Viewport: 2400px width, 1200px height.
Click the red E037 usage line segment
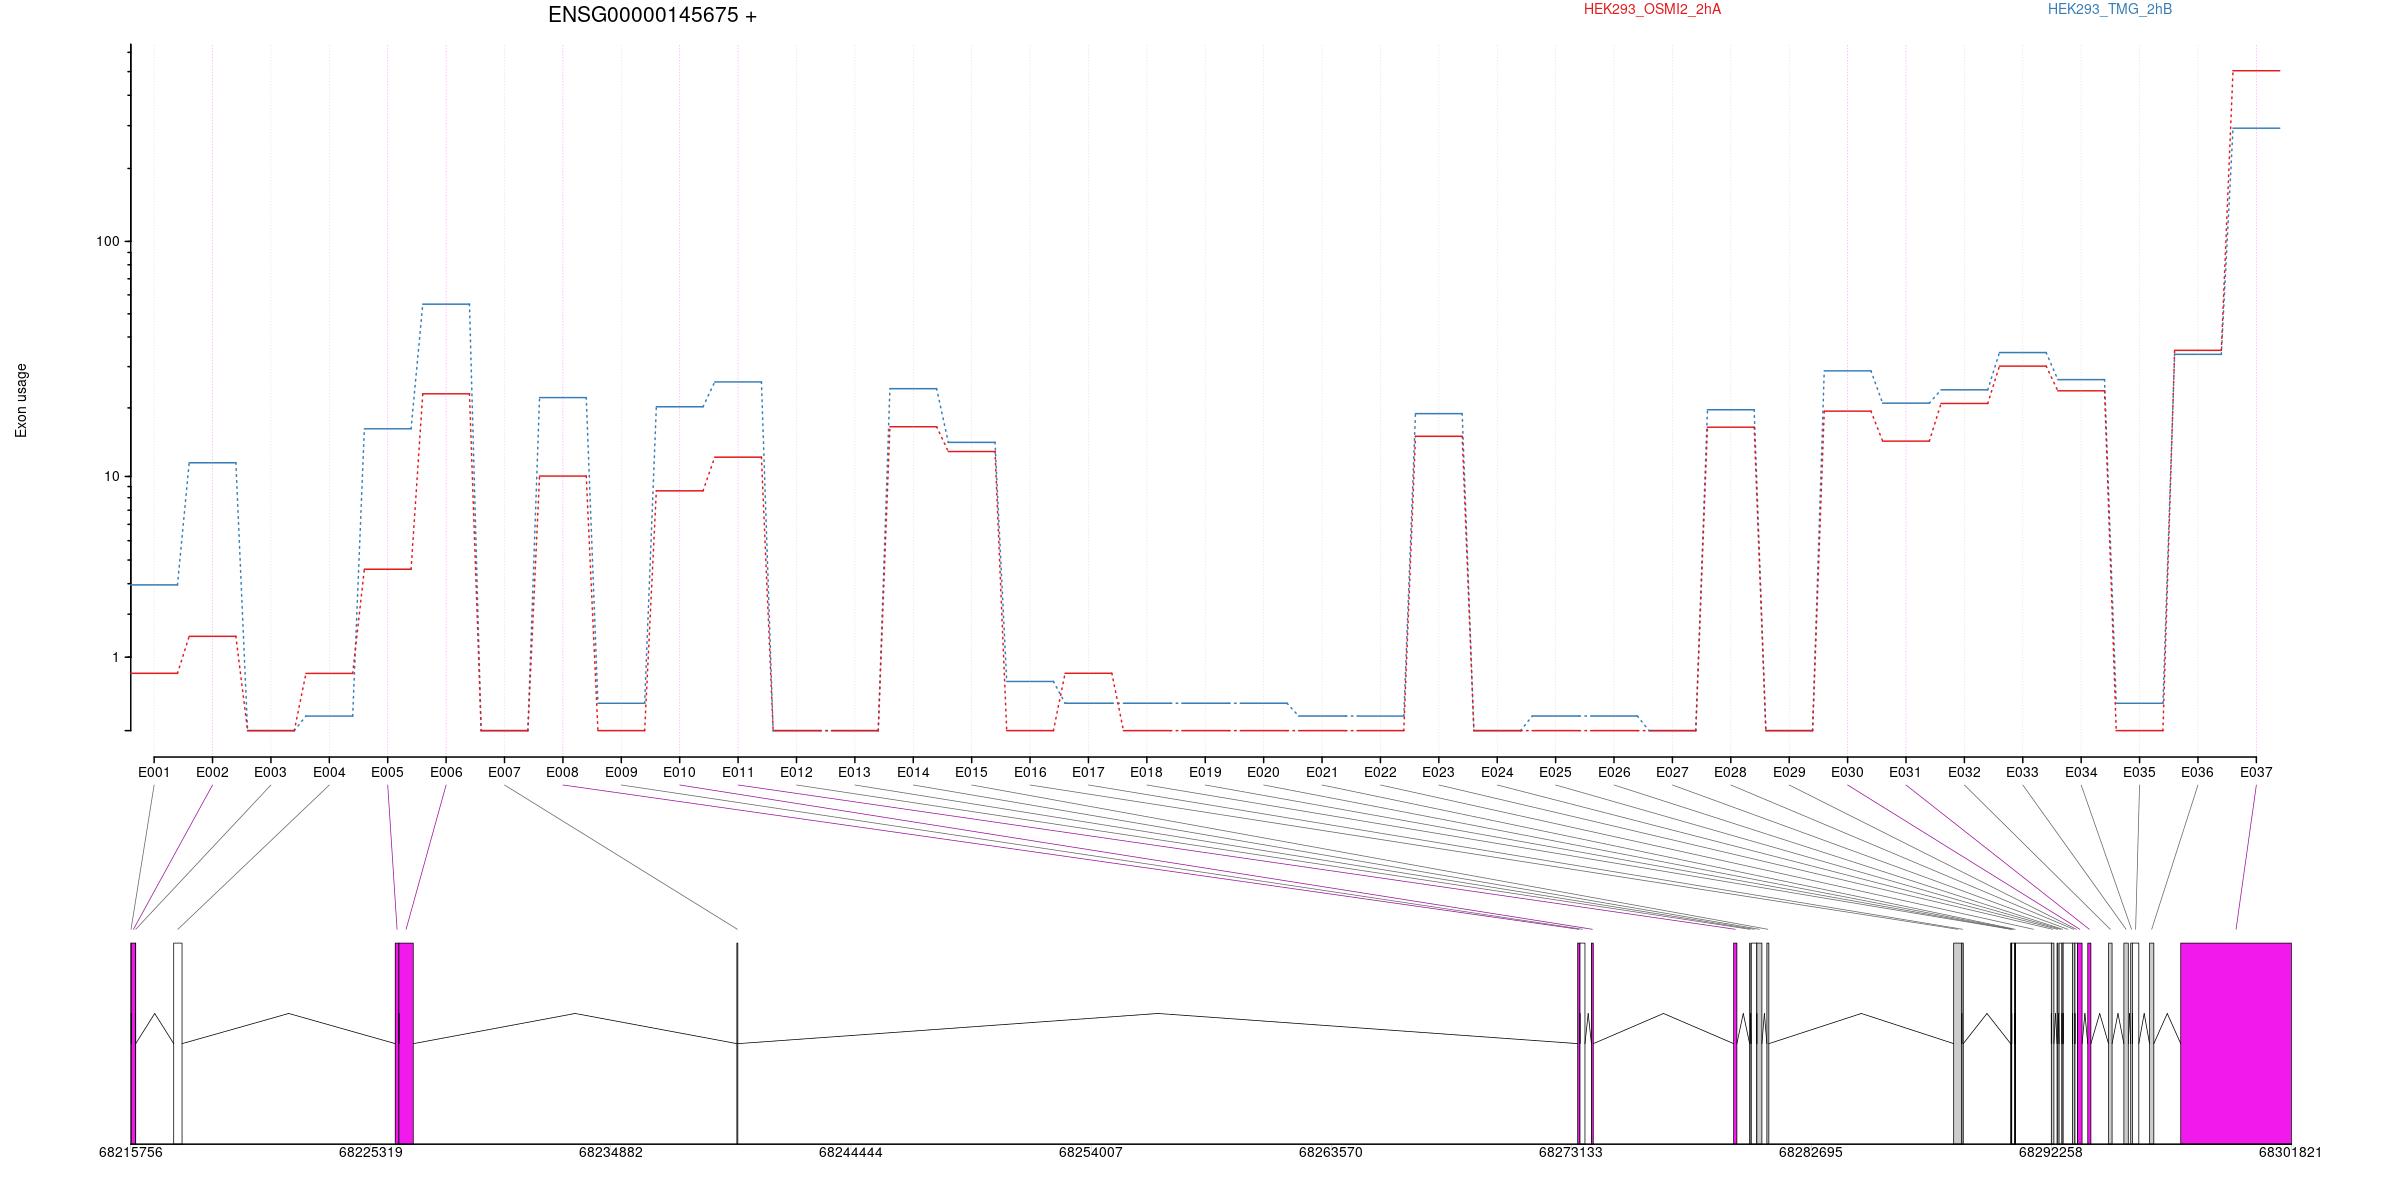click(x=2256, y=71)
